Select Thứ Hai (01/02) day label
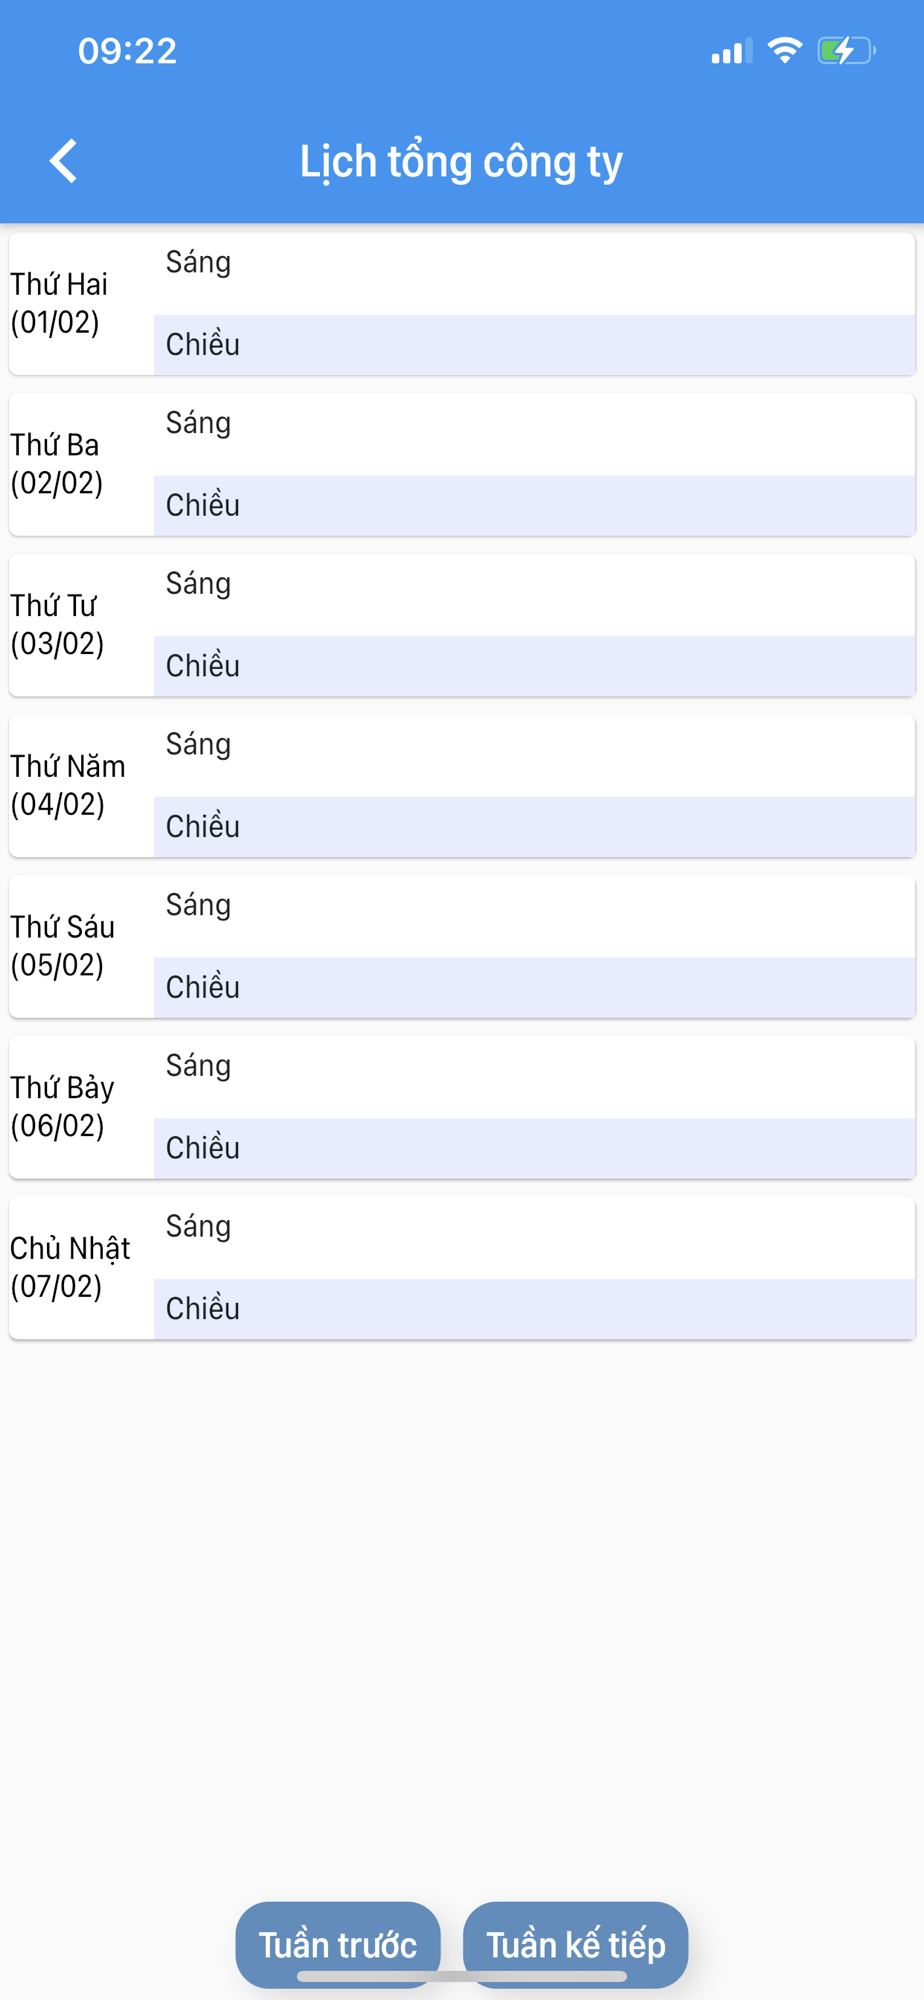924x2000 pixels. point(59,303)
